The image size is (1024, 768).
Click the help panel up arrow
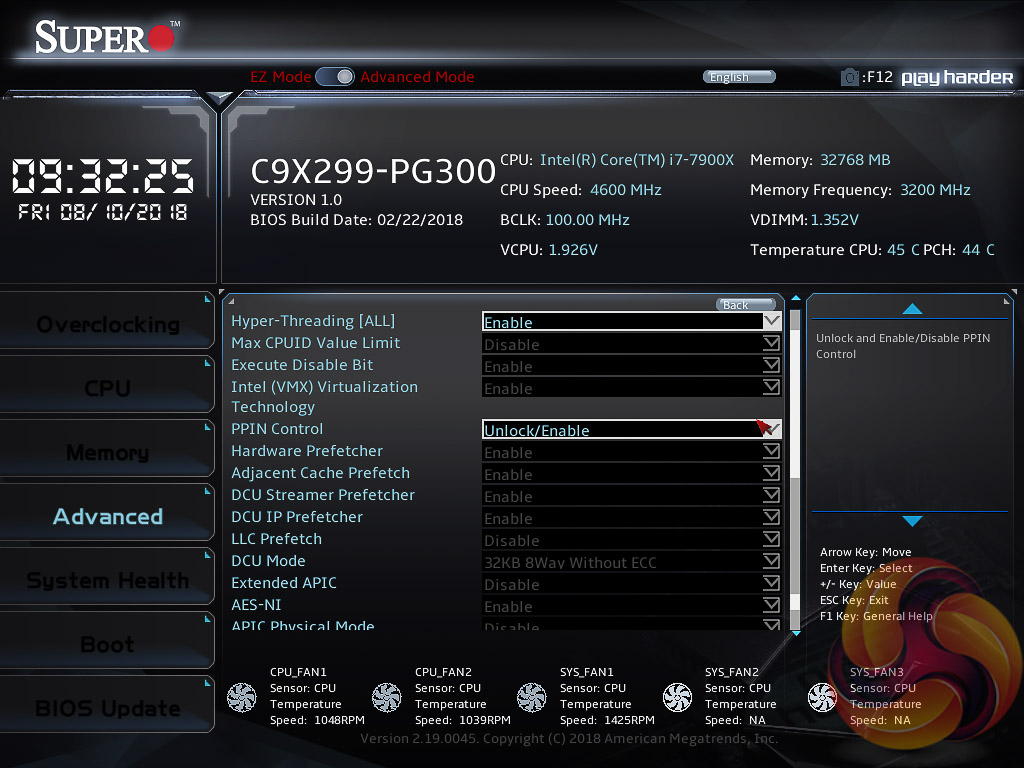(912, 309)
